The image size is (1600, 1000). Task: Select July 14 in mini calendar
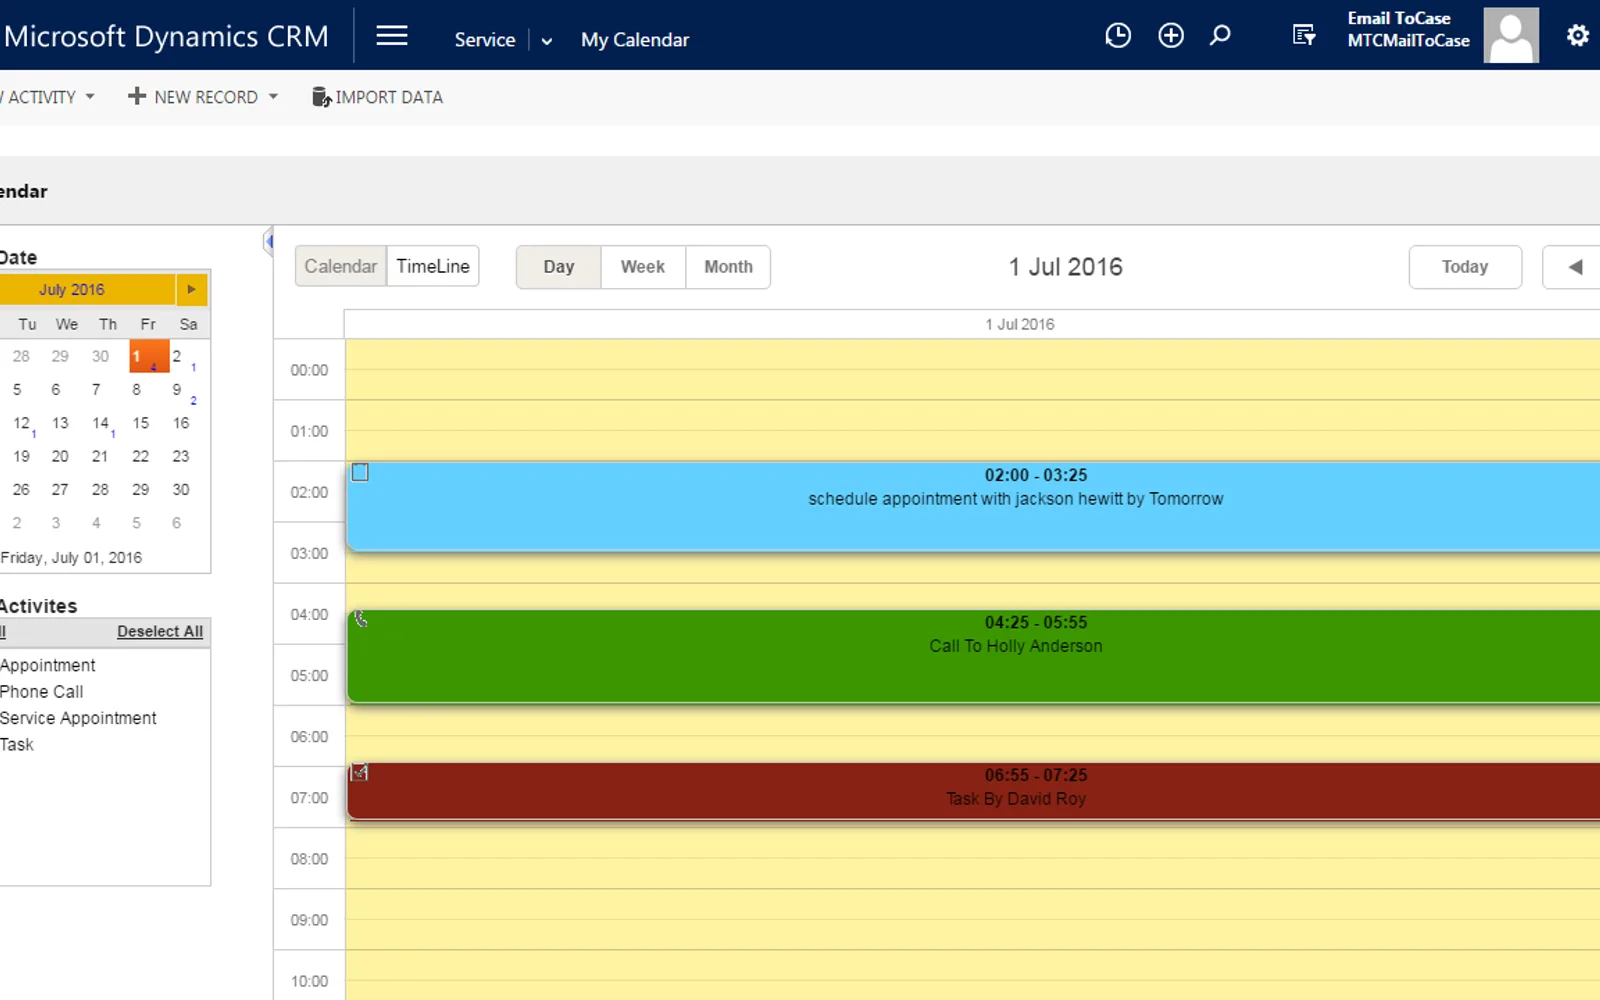[102, 423]
